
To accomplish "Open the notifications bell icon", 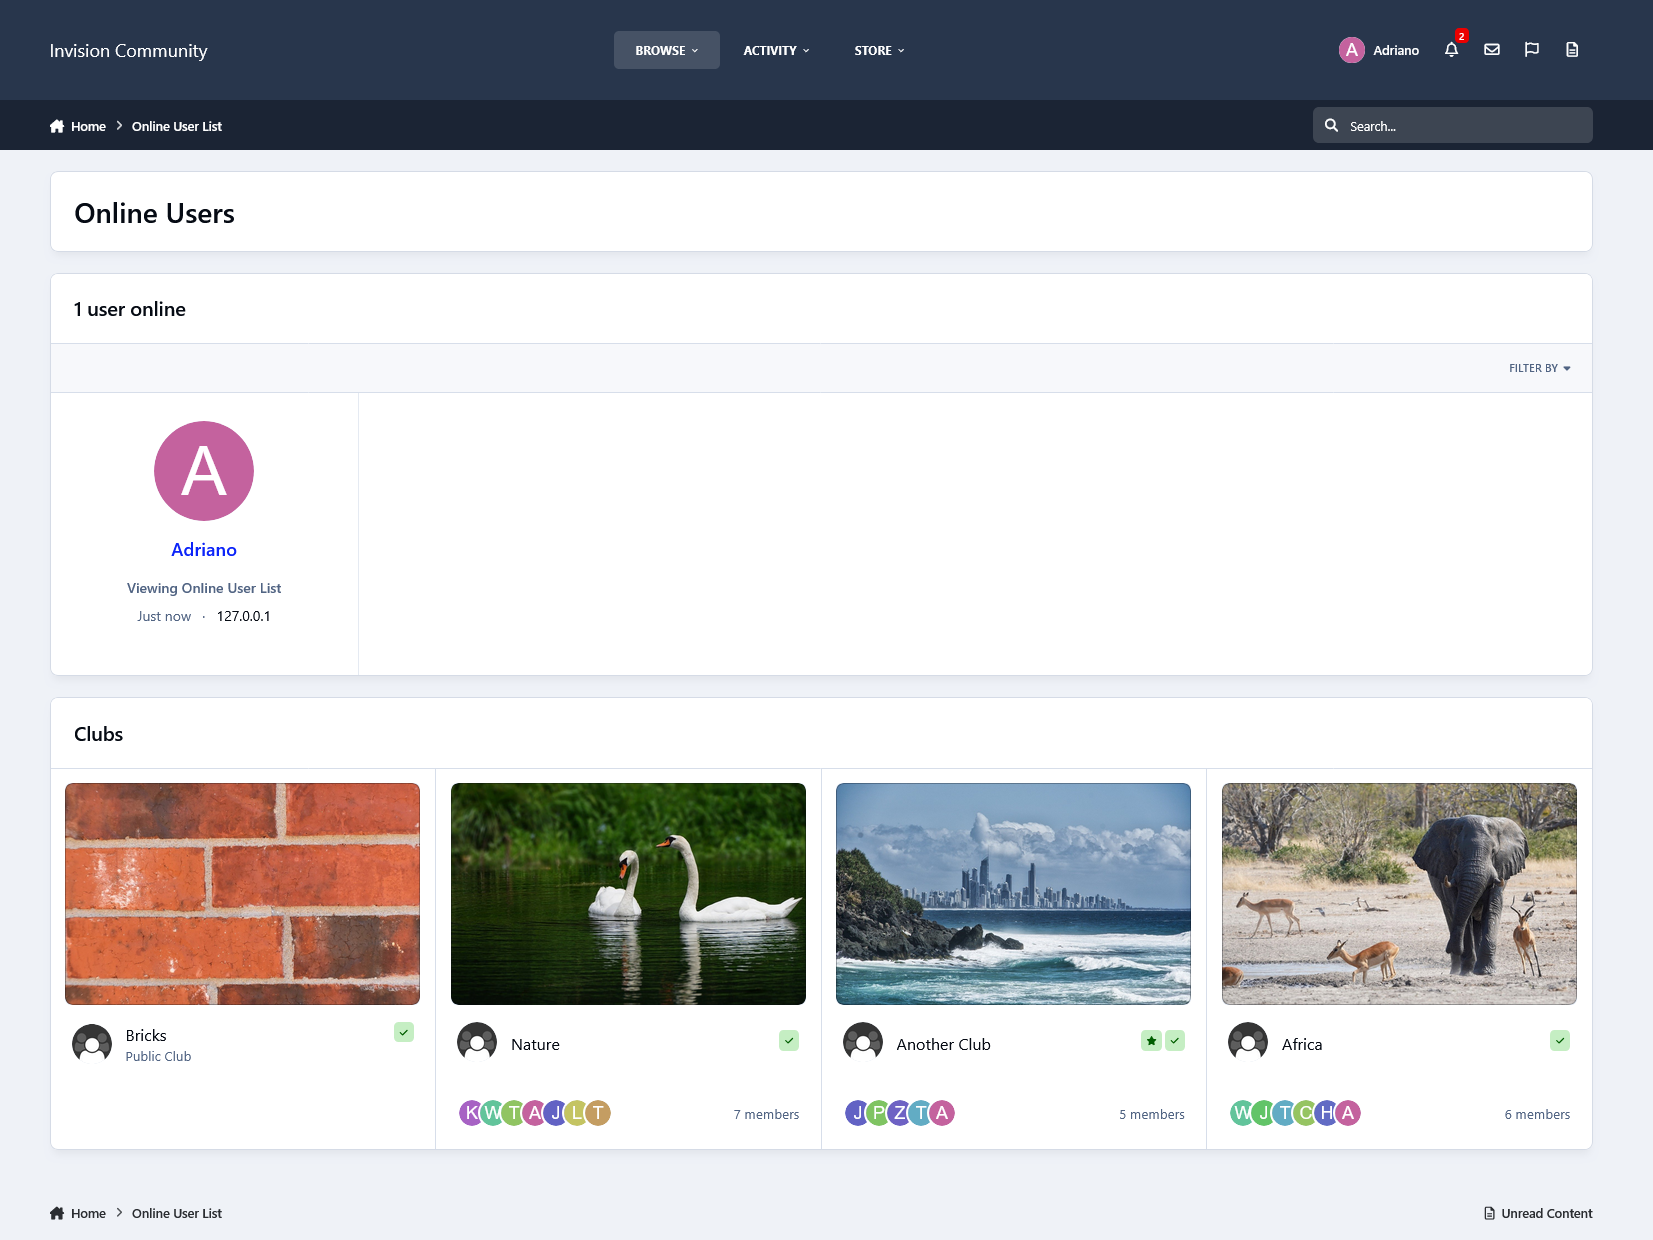I will pos(1451,50).
